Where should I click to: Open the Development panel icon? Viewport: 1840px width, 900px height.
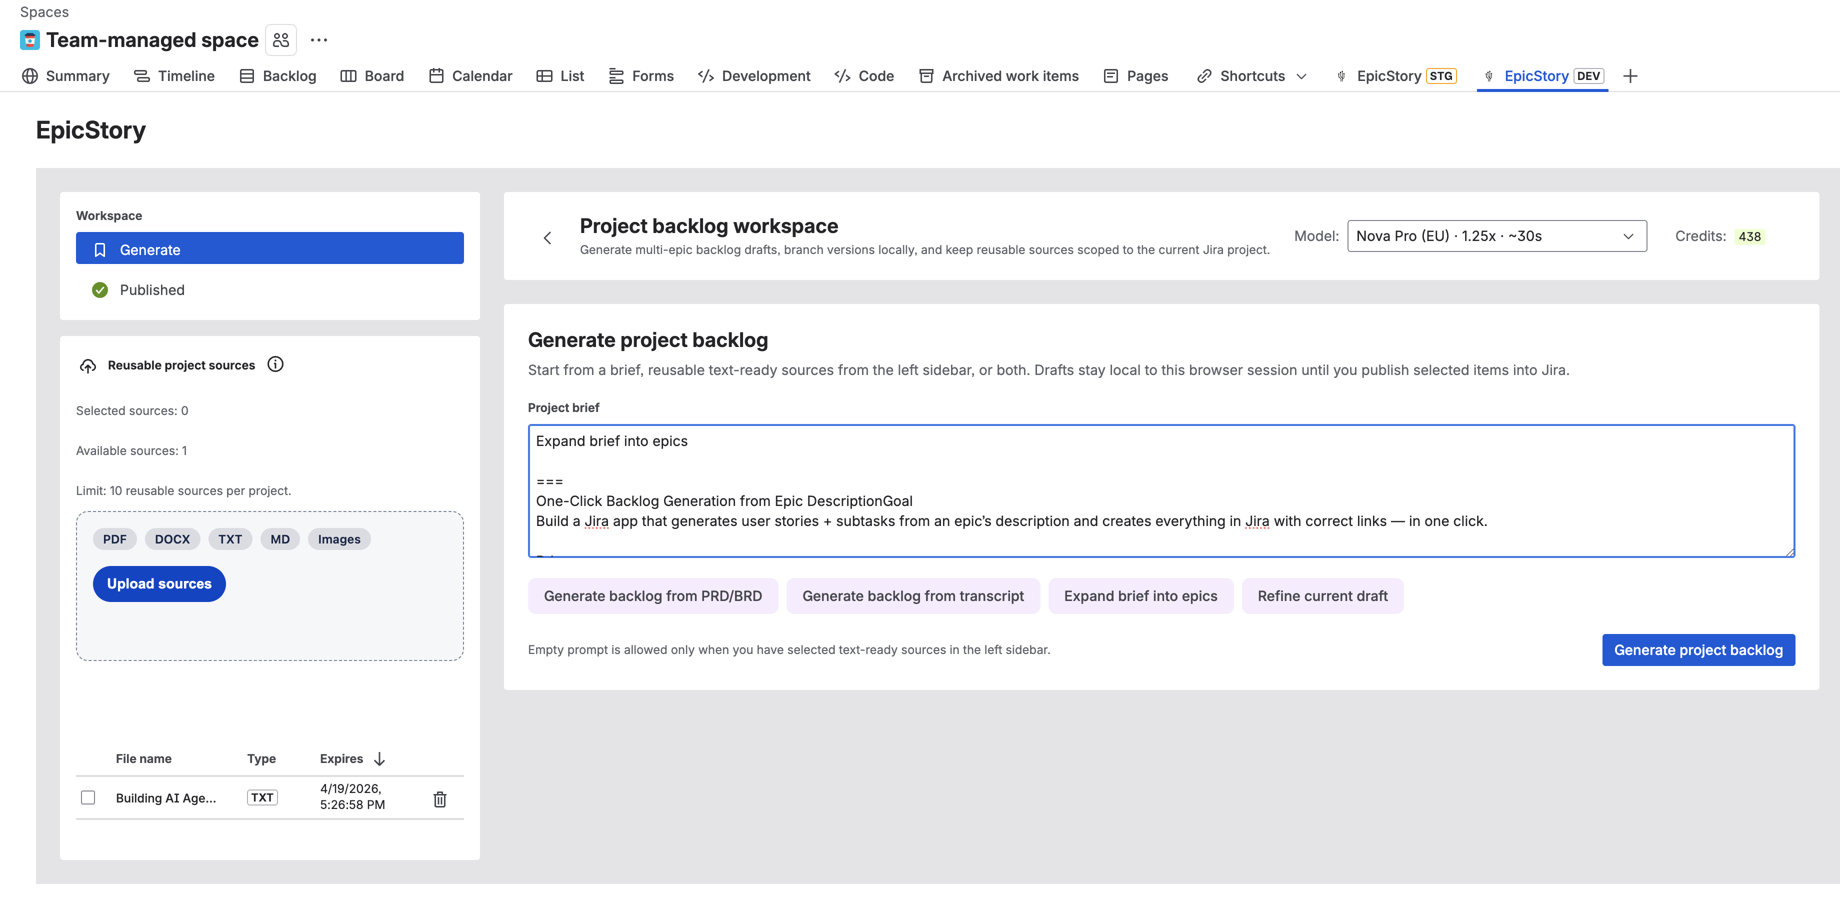coord(706,76)
